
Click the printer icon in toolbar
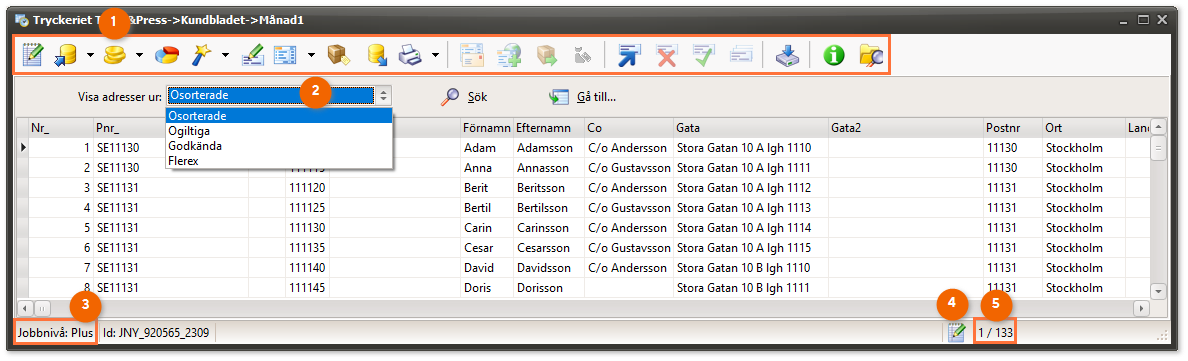411,55
